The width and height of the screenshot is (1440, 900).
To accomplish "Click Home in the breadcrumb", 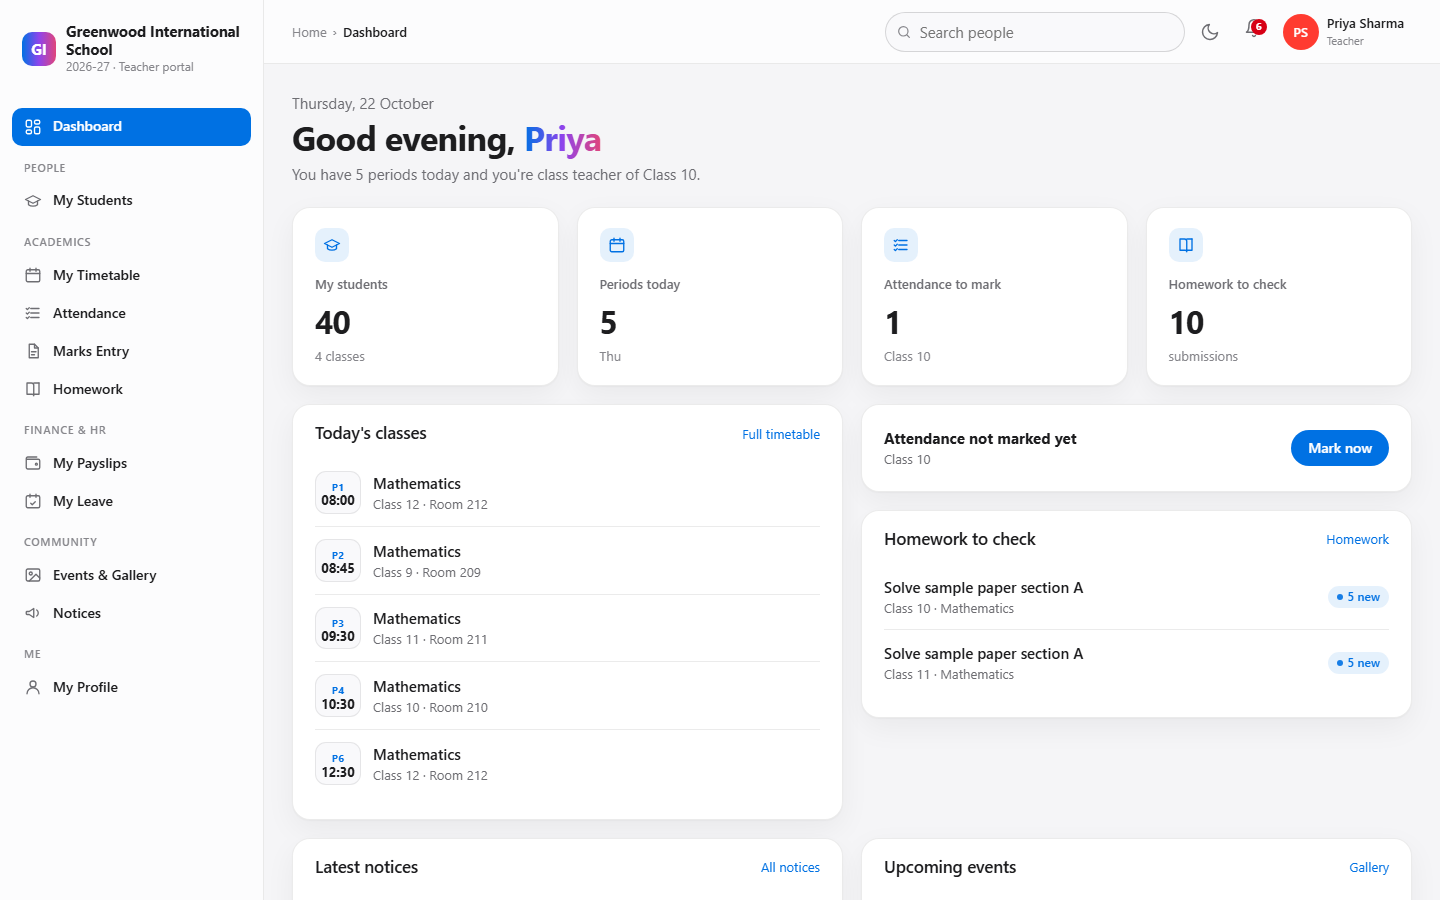I will coord(309,32).
